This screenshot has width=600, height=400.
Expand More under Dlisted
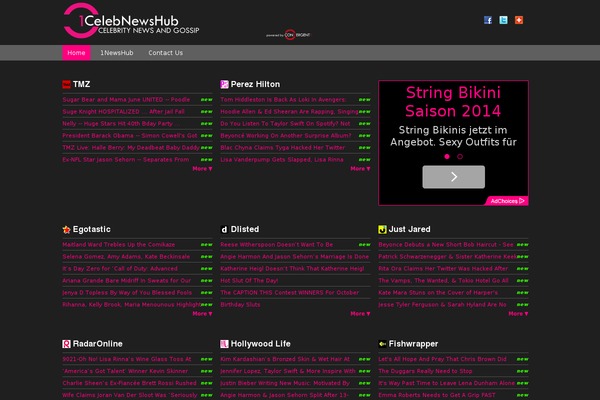pos(360,313)
